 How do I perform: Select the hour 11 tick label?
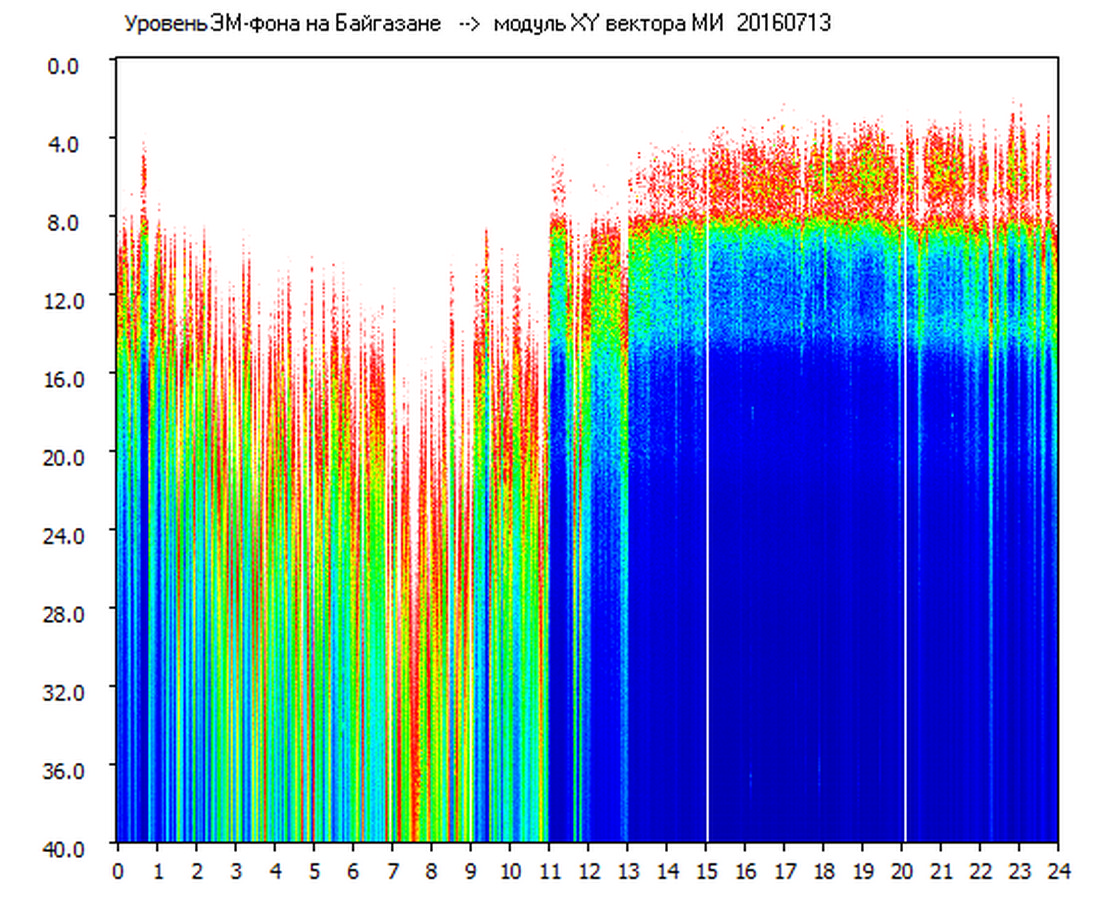coord(548,871)
